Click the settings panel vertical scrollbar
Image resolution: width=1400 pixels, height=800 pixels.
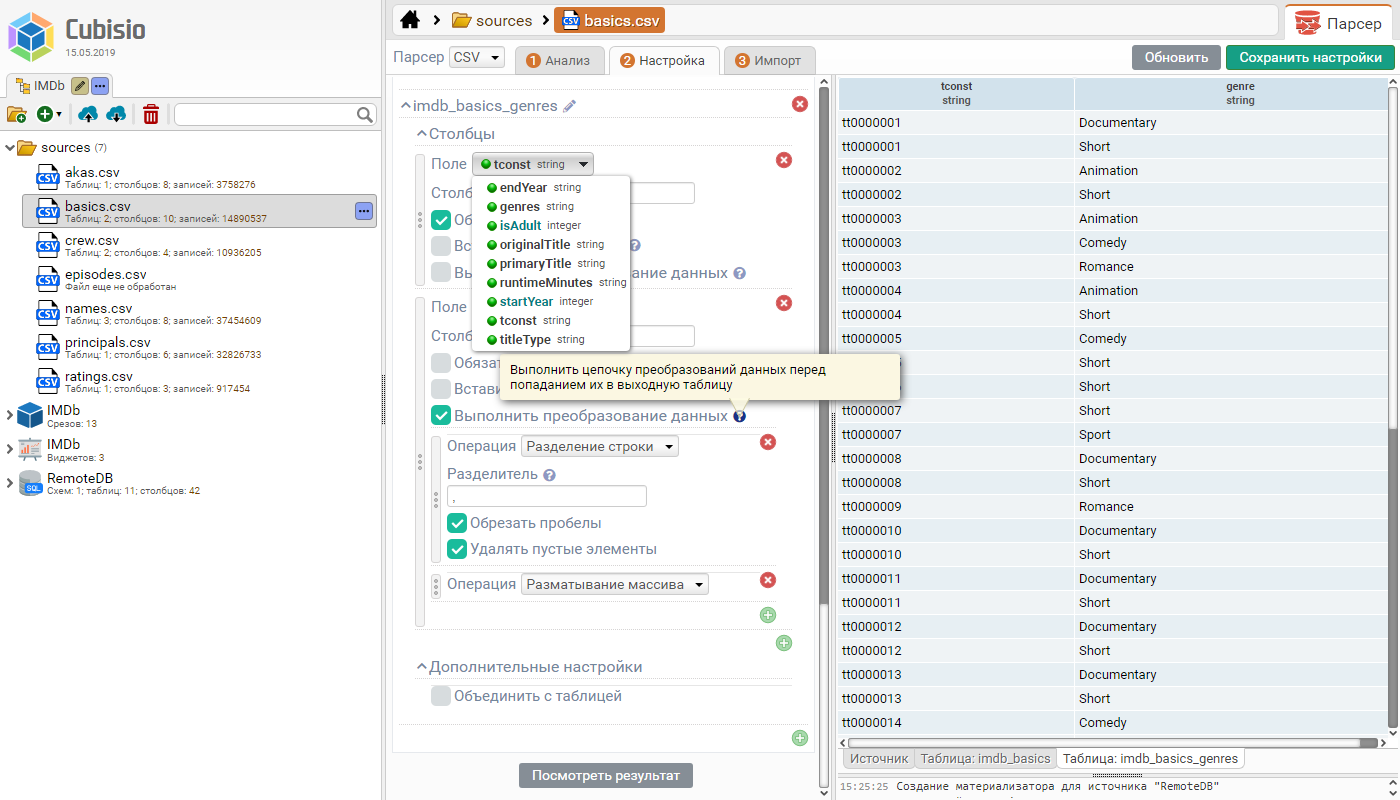(x=824, y=345)
